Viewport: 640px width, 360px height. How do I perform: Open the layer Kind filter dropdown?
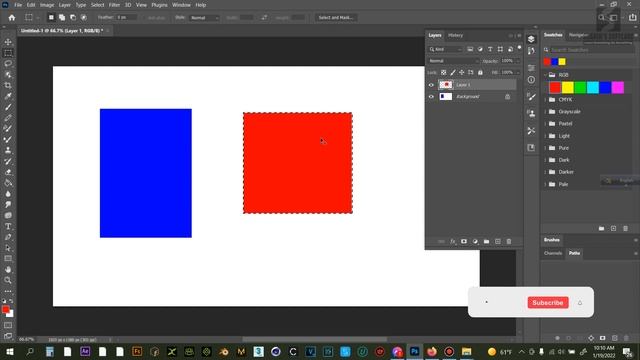coord(445,49)
